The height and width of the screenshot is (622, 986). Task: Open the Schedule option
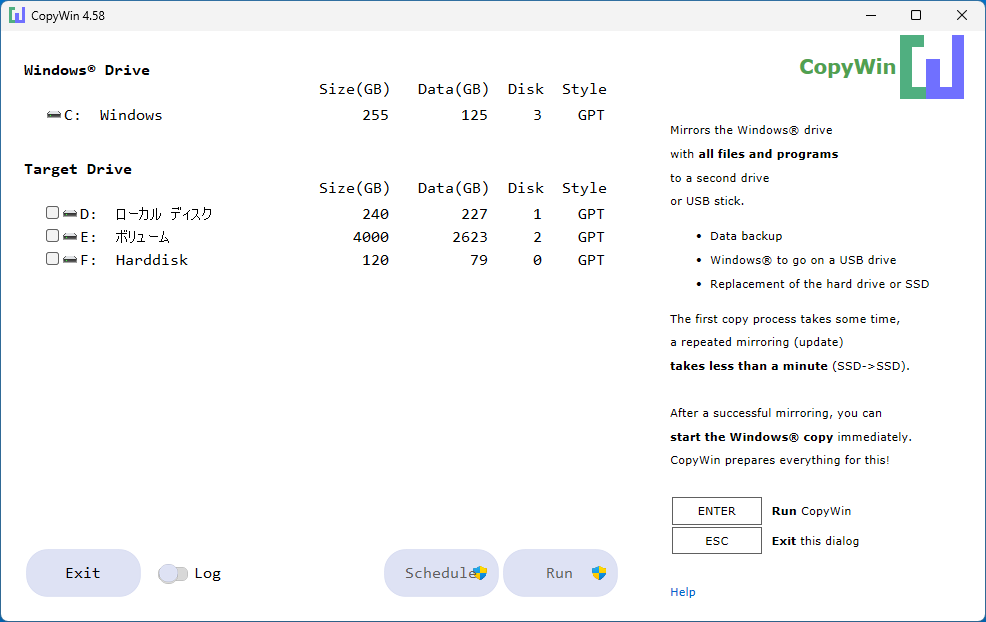point(441,573)
